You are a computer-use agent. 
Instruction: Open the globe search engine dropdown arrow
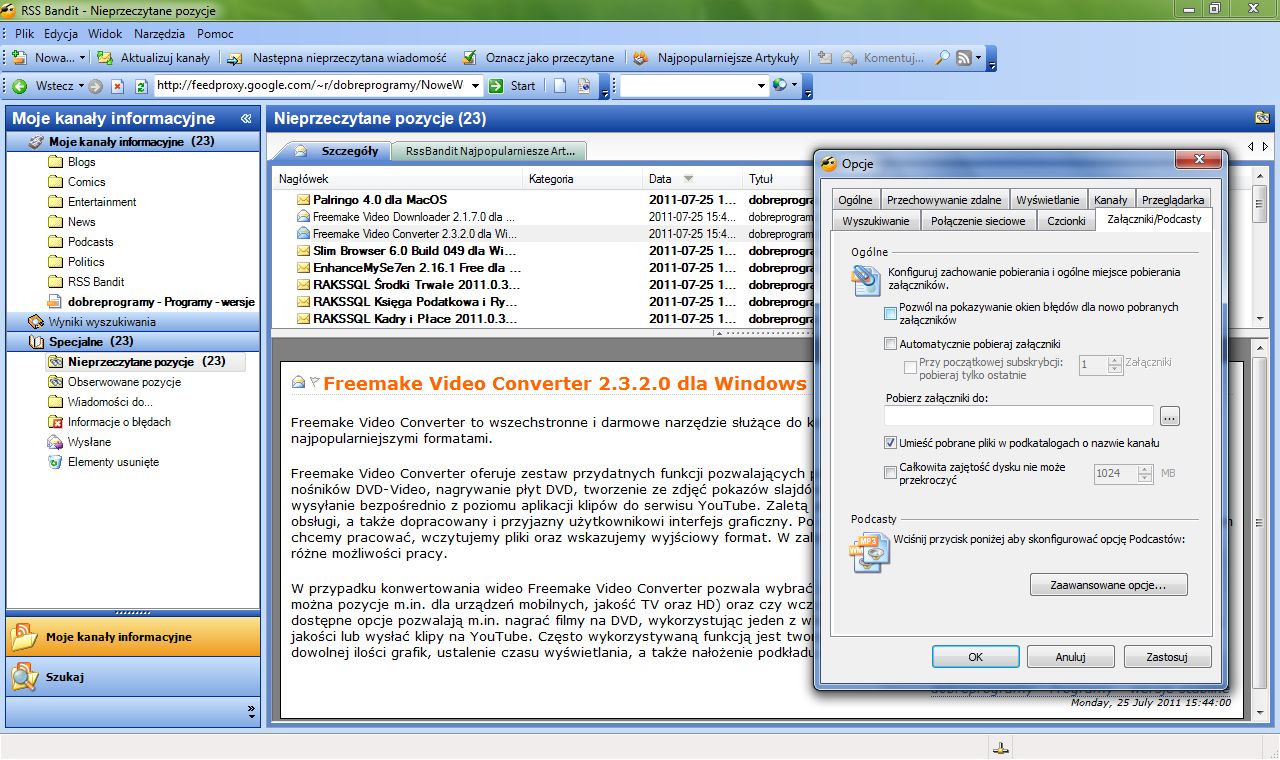[x=795, y=86]
